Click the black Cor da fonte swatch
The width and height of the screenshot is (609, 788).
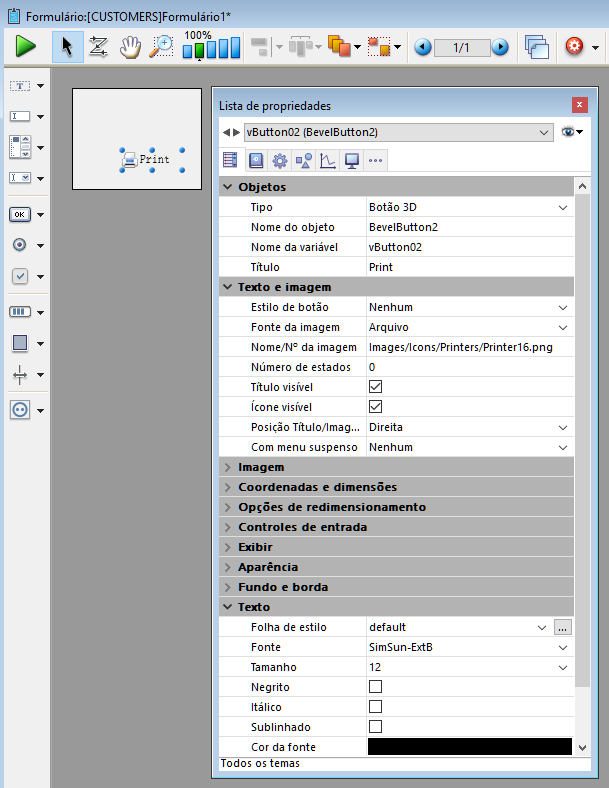tap(469, 747)
